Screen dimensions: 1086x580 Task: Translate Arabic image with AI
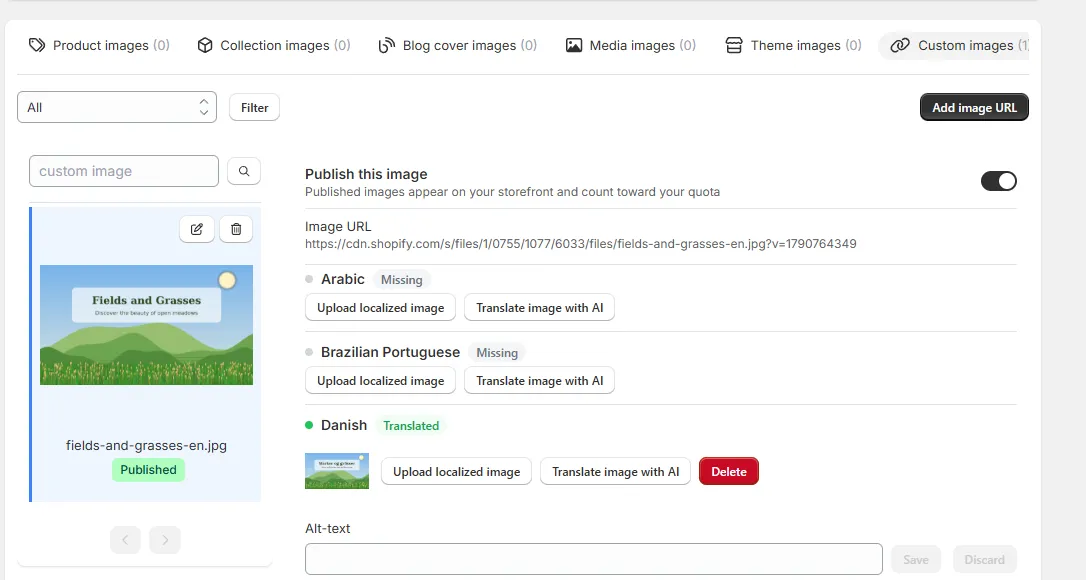tap(540, 308)
